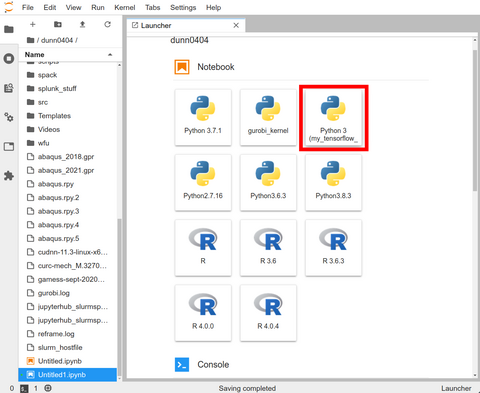
Task: Click the New Folder toolbar icon
Action: click(x=58, y=24)
